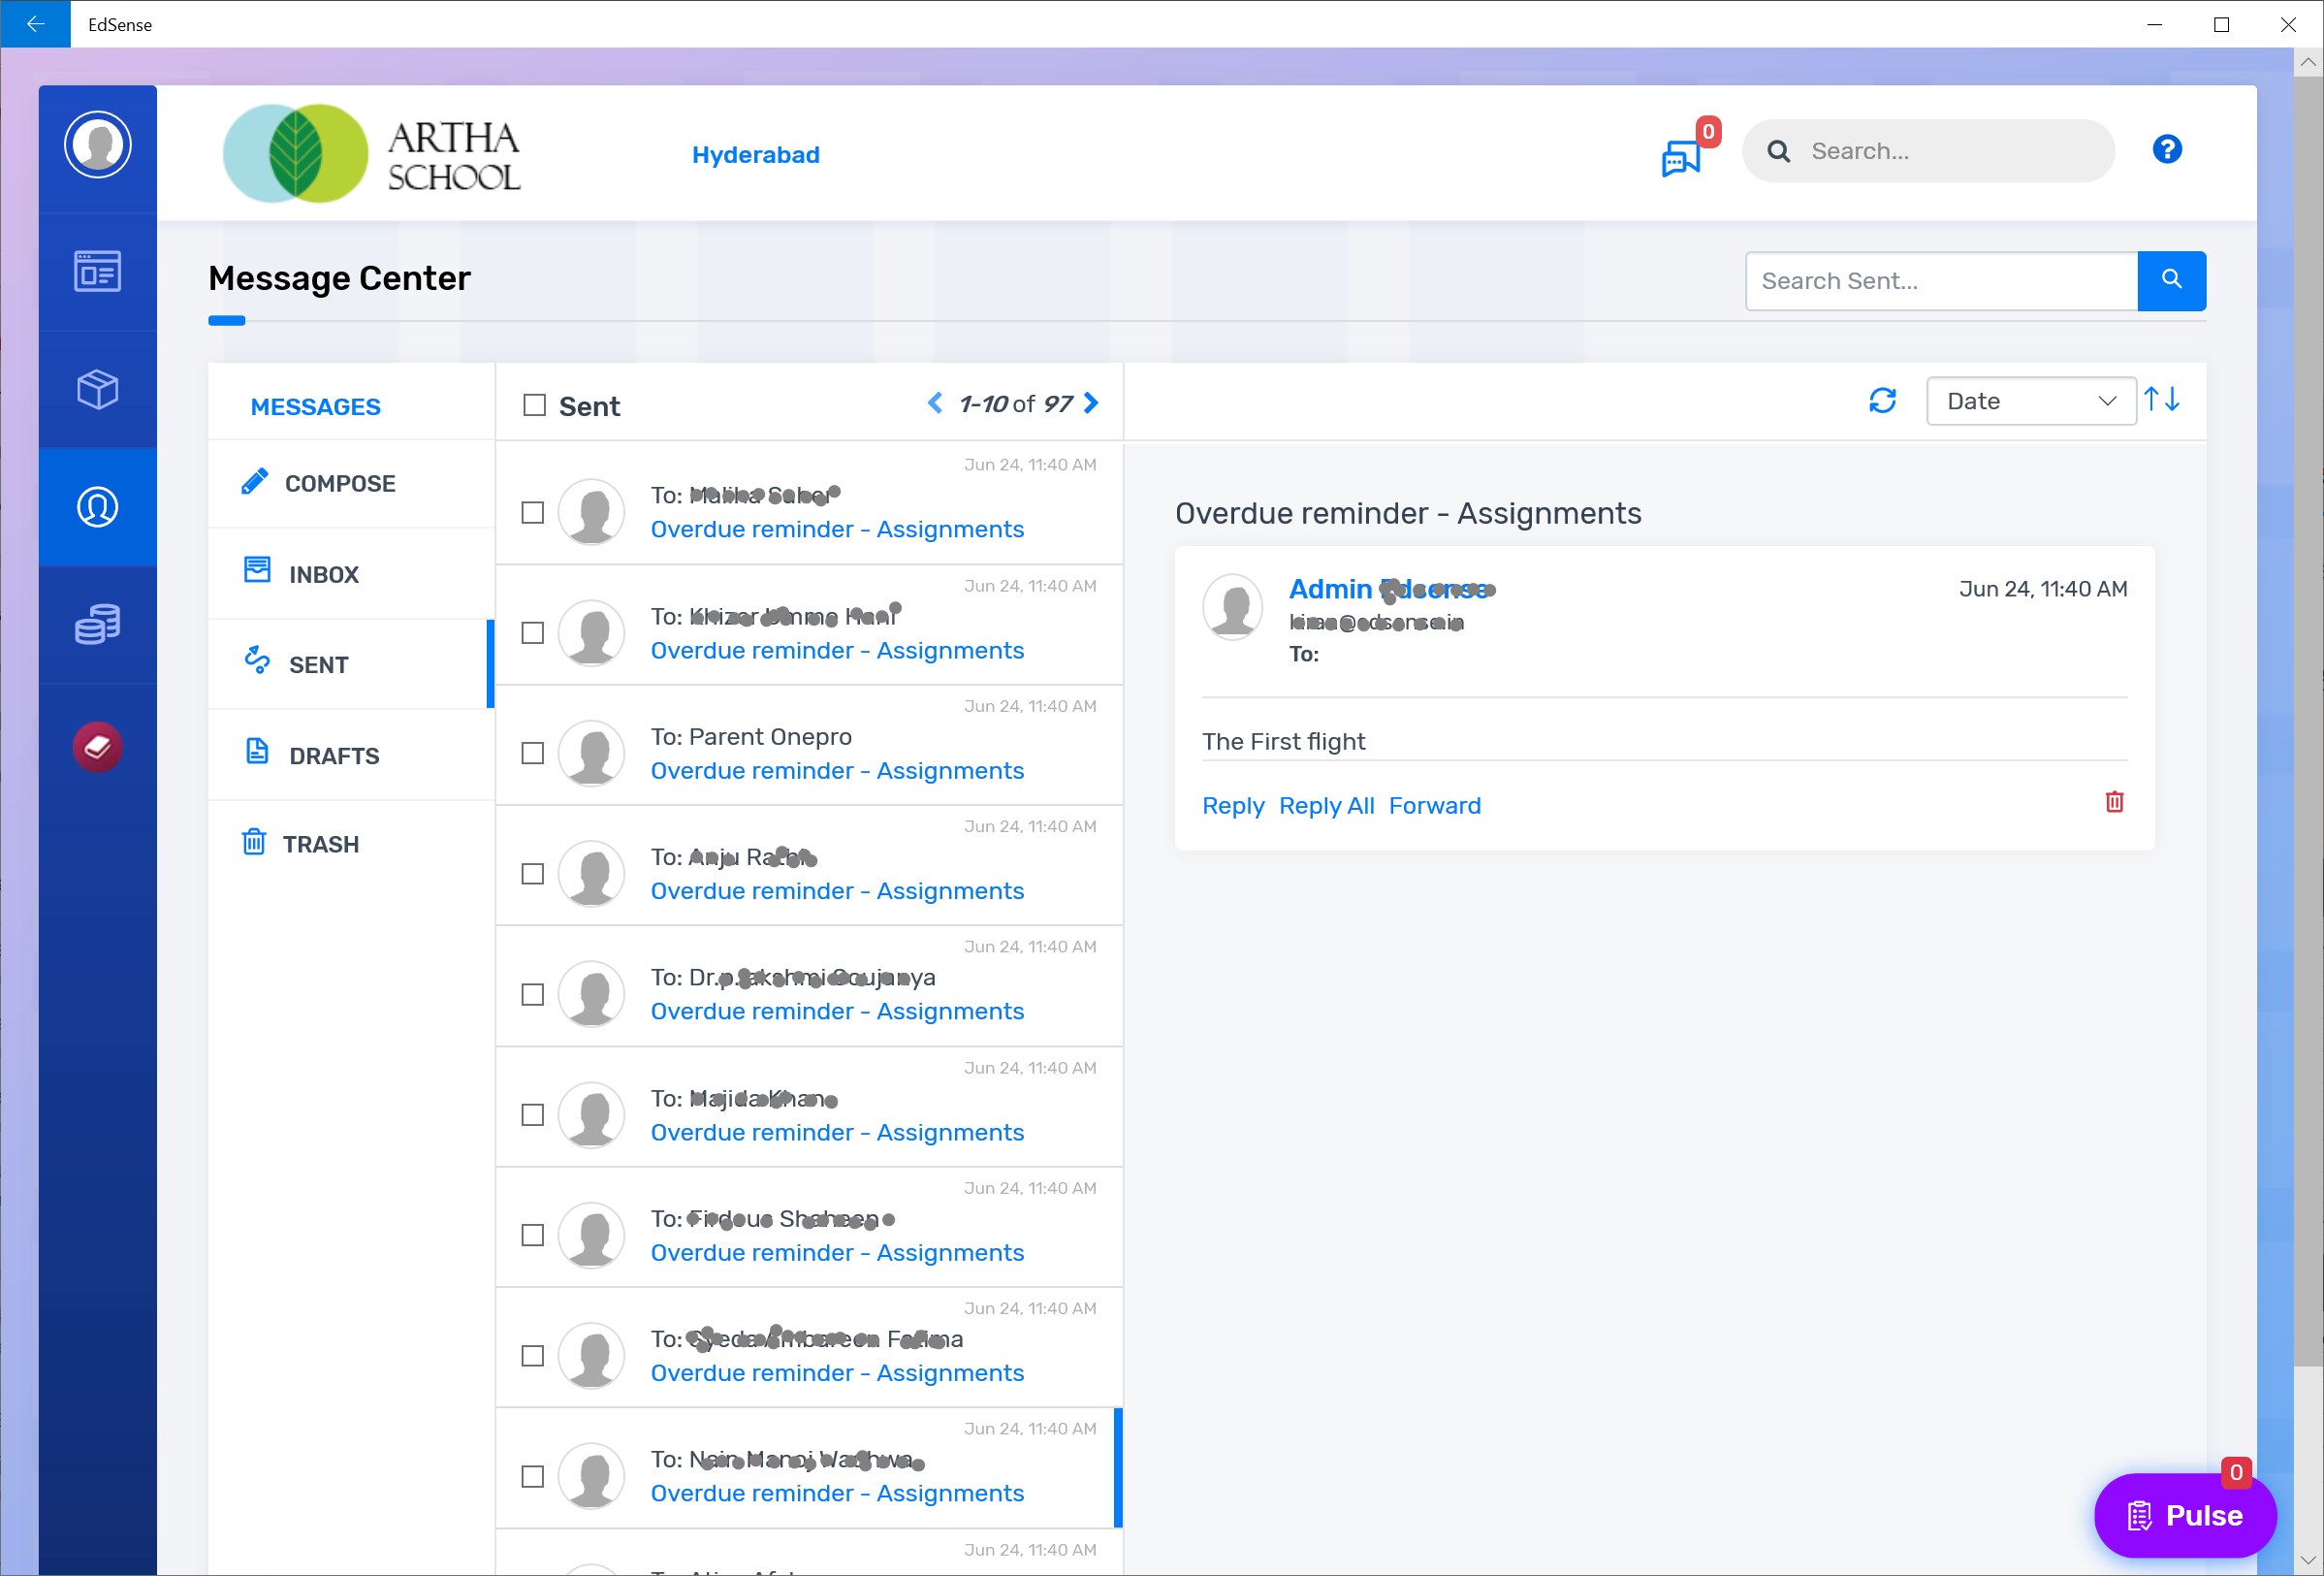This screenshot has height=1576, width=2324.
Task: Open the INBOX folder
Action: click(323, 574)
